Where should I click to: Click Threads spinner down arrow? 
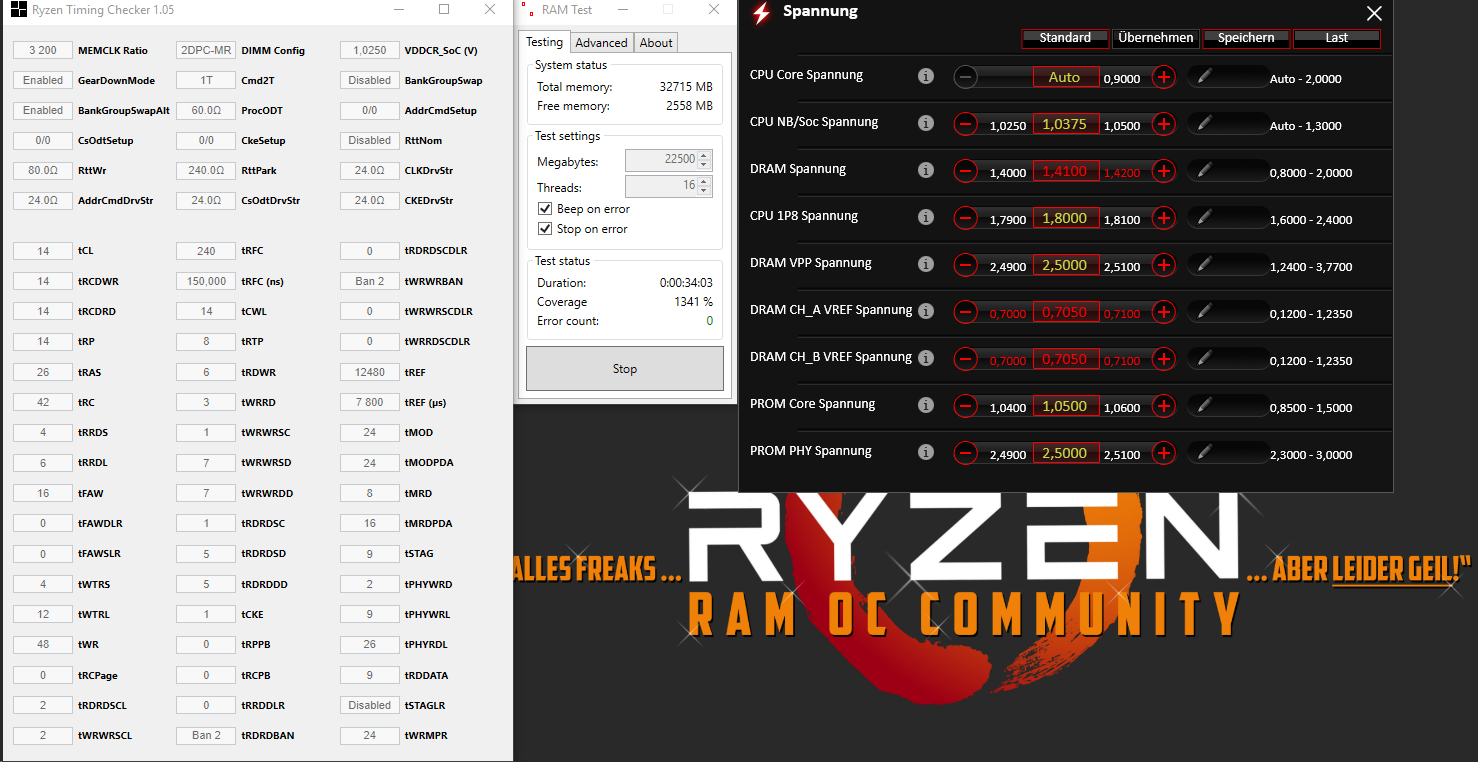pos(705,191)
